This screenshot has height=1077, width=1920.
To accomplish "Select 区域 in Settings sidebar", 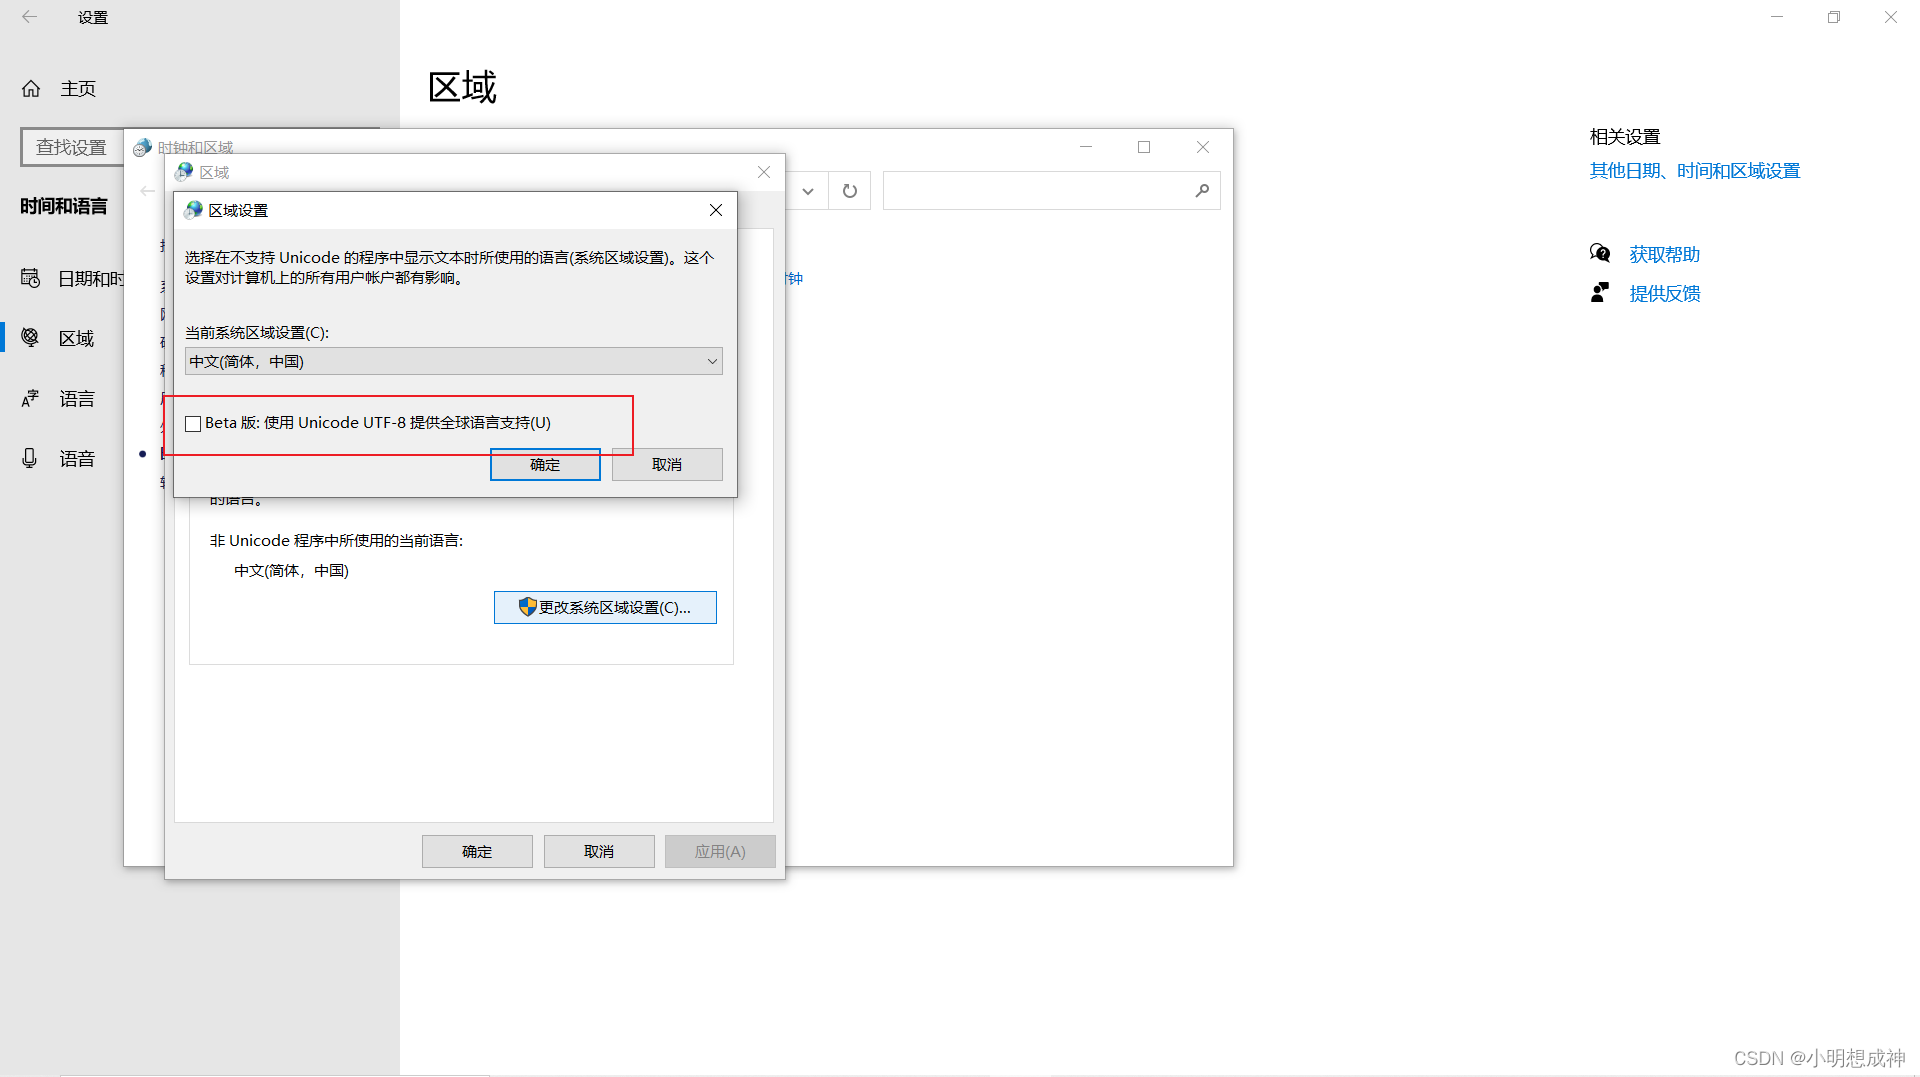I will (x=77, y=338).
